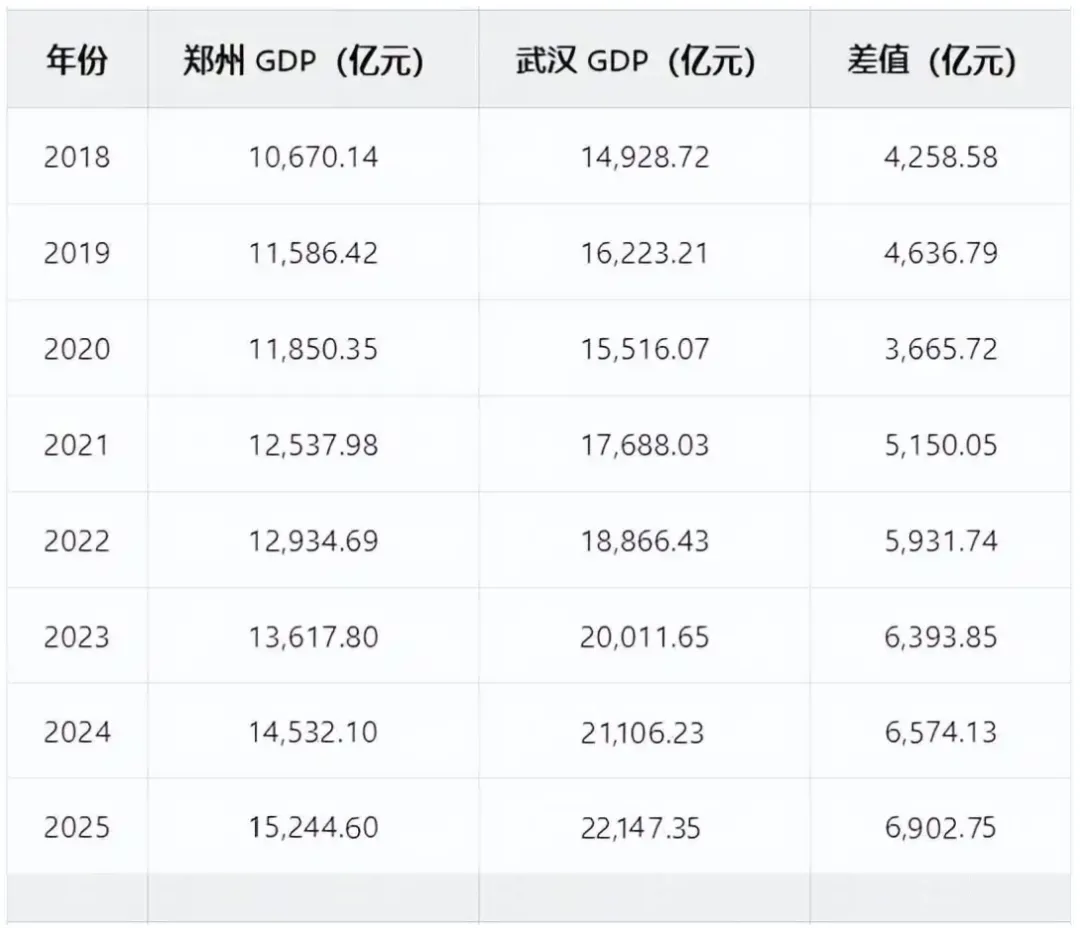Click the difference value 4,258.58

pos(941,157)
